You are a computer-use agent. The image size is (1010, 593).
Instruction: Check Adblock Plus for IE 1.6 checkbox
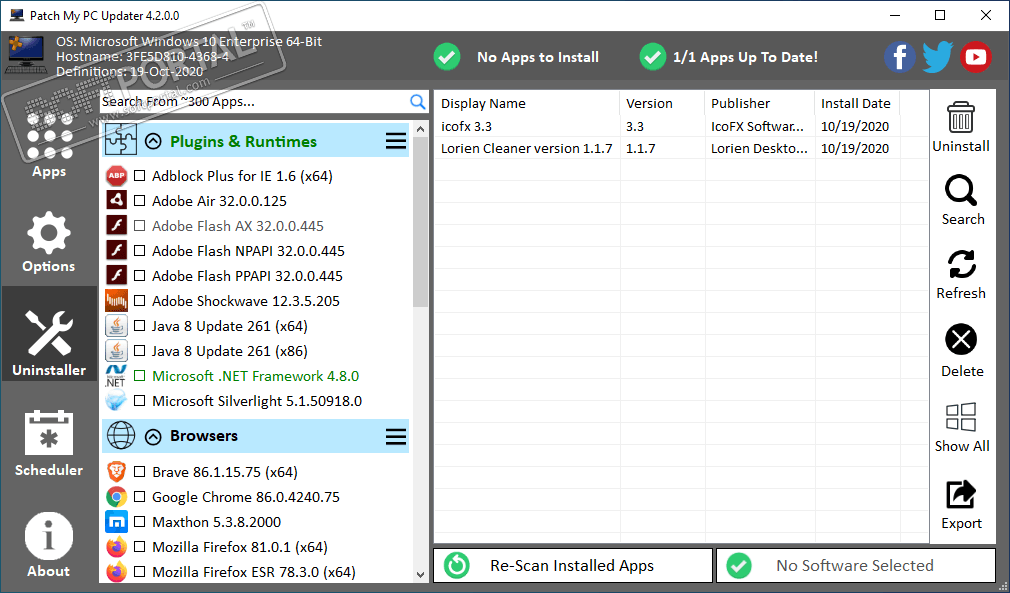[x=139, y=176]
